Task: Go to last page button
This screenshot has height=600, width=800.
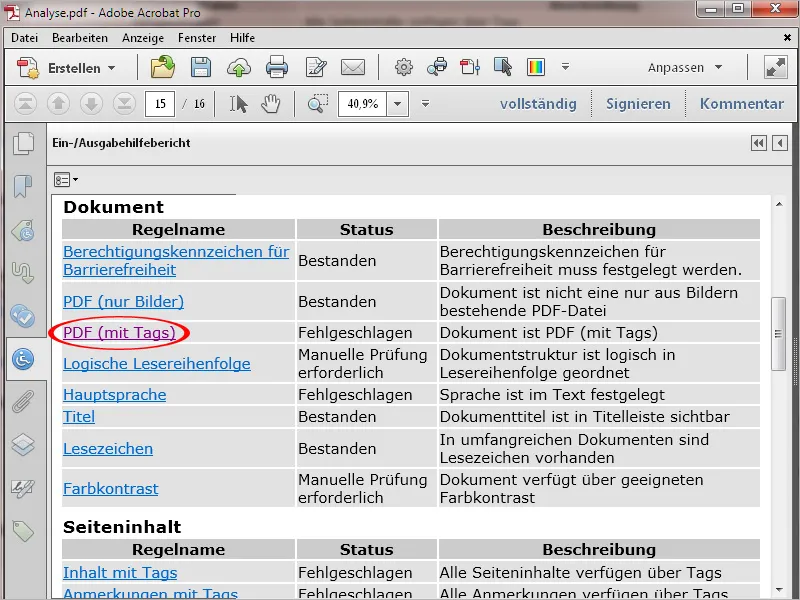Action: coord(124,104)
